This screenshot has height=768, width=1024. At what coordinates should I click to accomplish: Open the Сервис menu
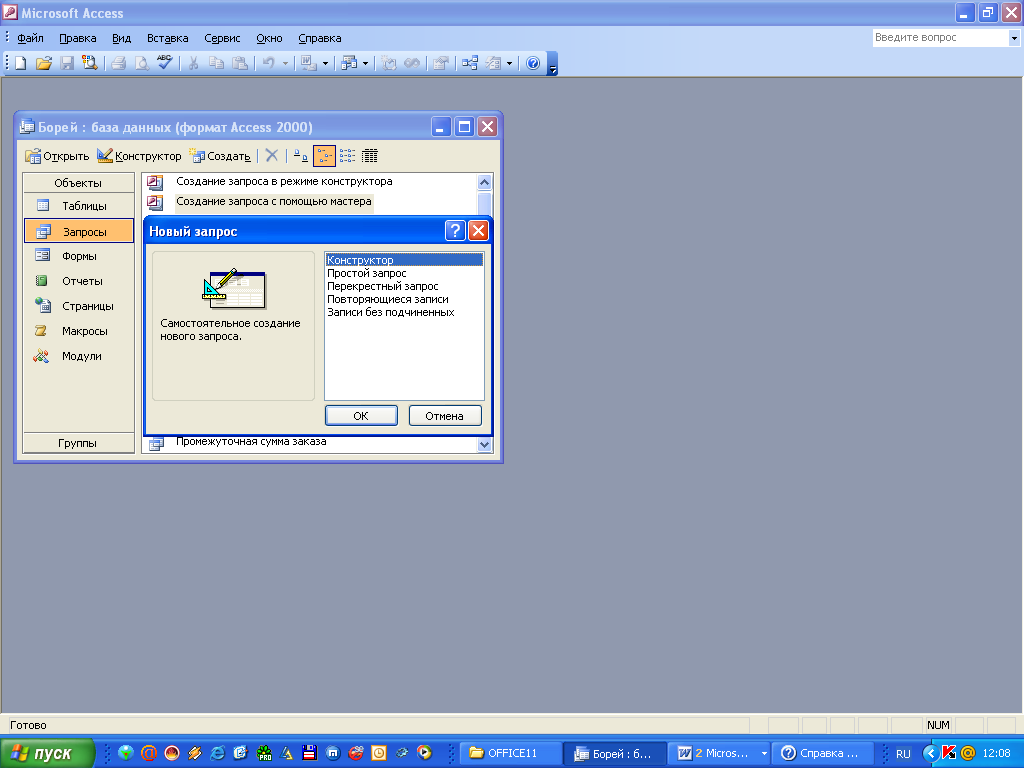[x=222, y=38]
